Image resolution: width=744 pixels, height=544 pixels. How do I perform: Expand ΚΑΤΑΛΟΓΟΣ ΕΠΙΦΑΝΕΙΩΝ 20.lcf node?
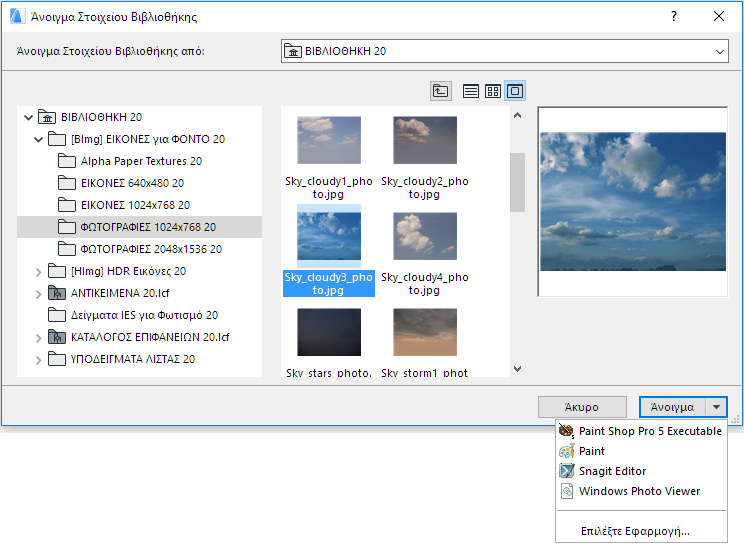(38, 338)
